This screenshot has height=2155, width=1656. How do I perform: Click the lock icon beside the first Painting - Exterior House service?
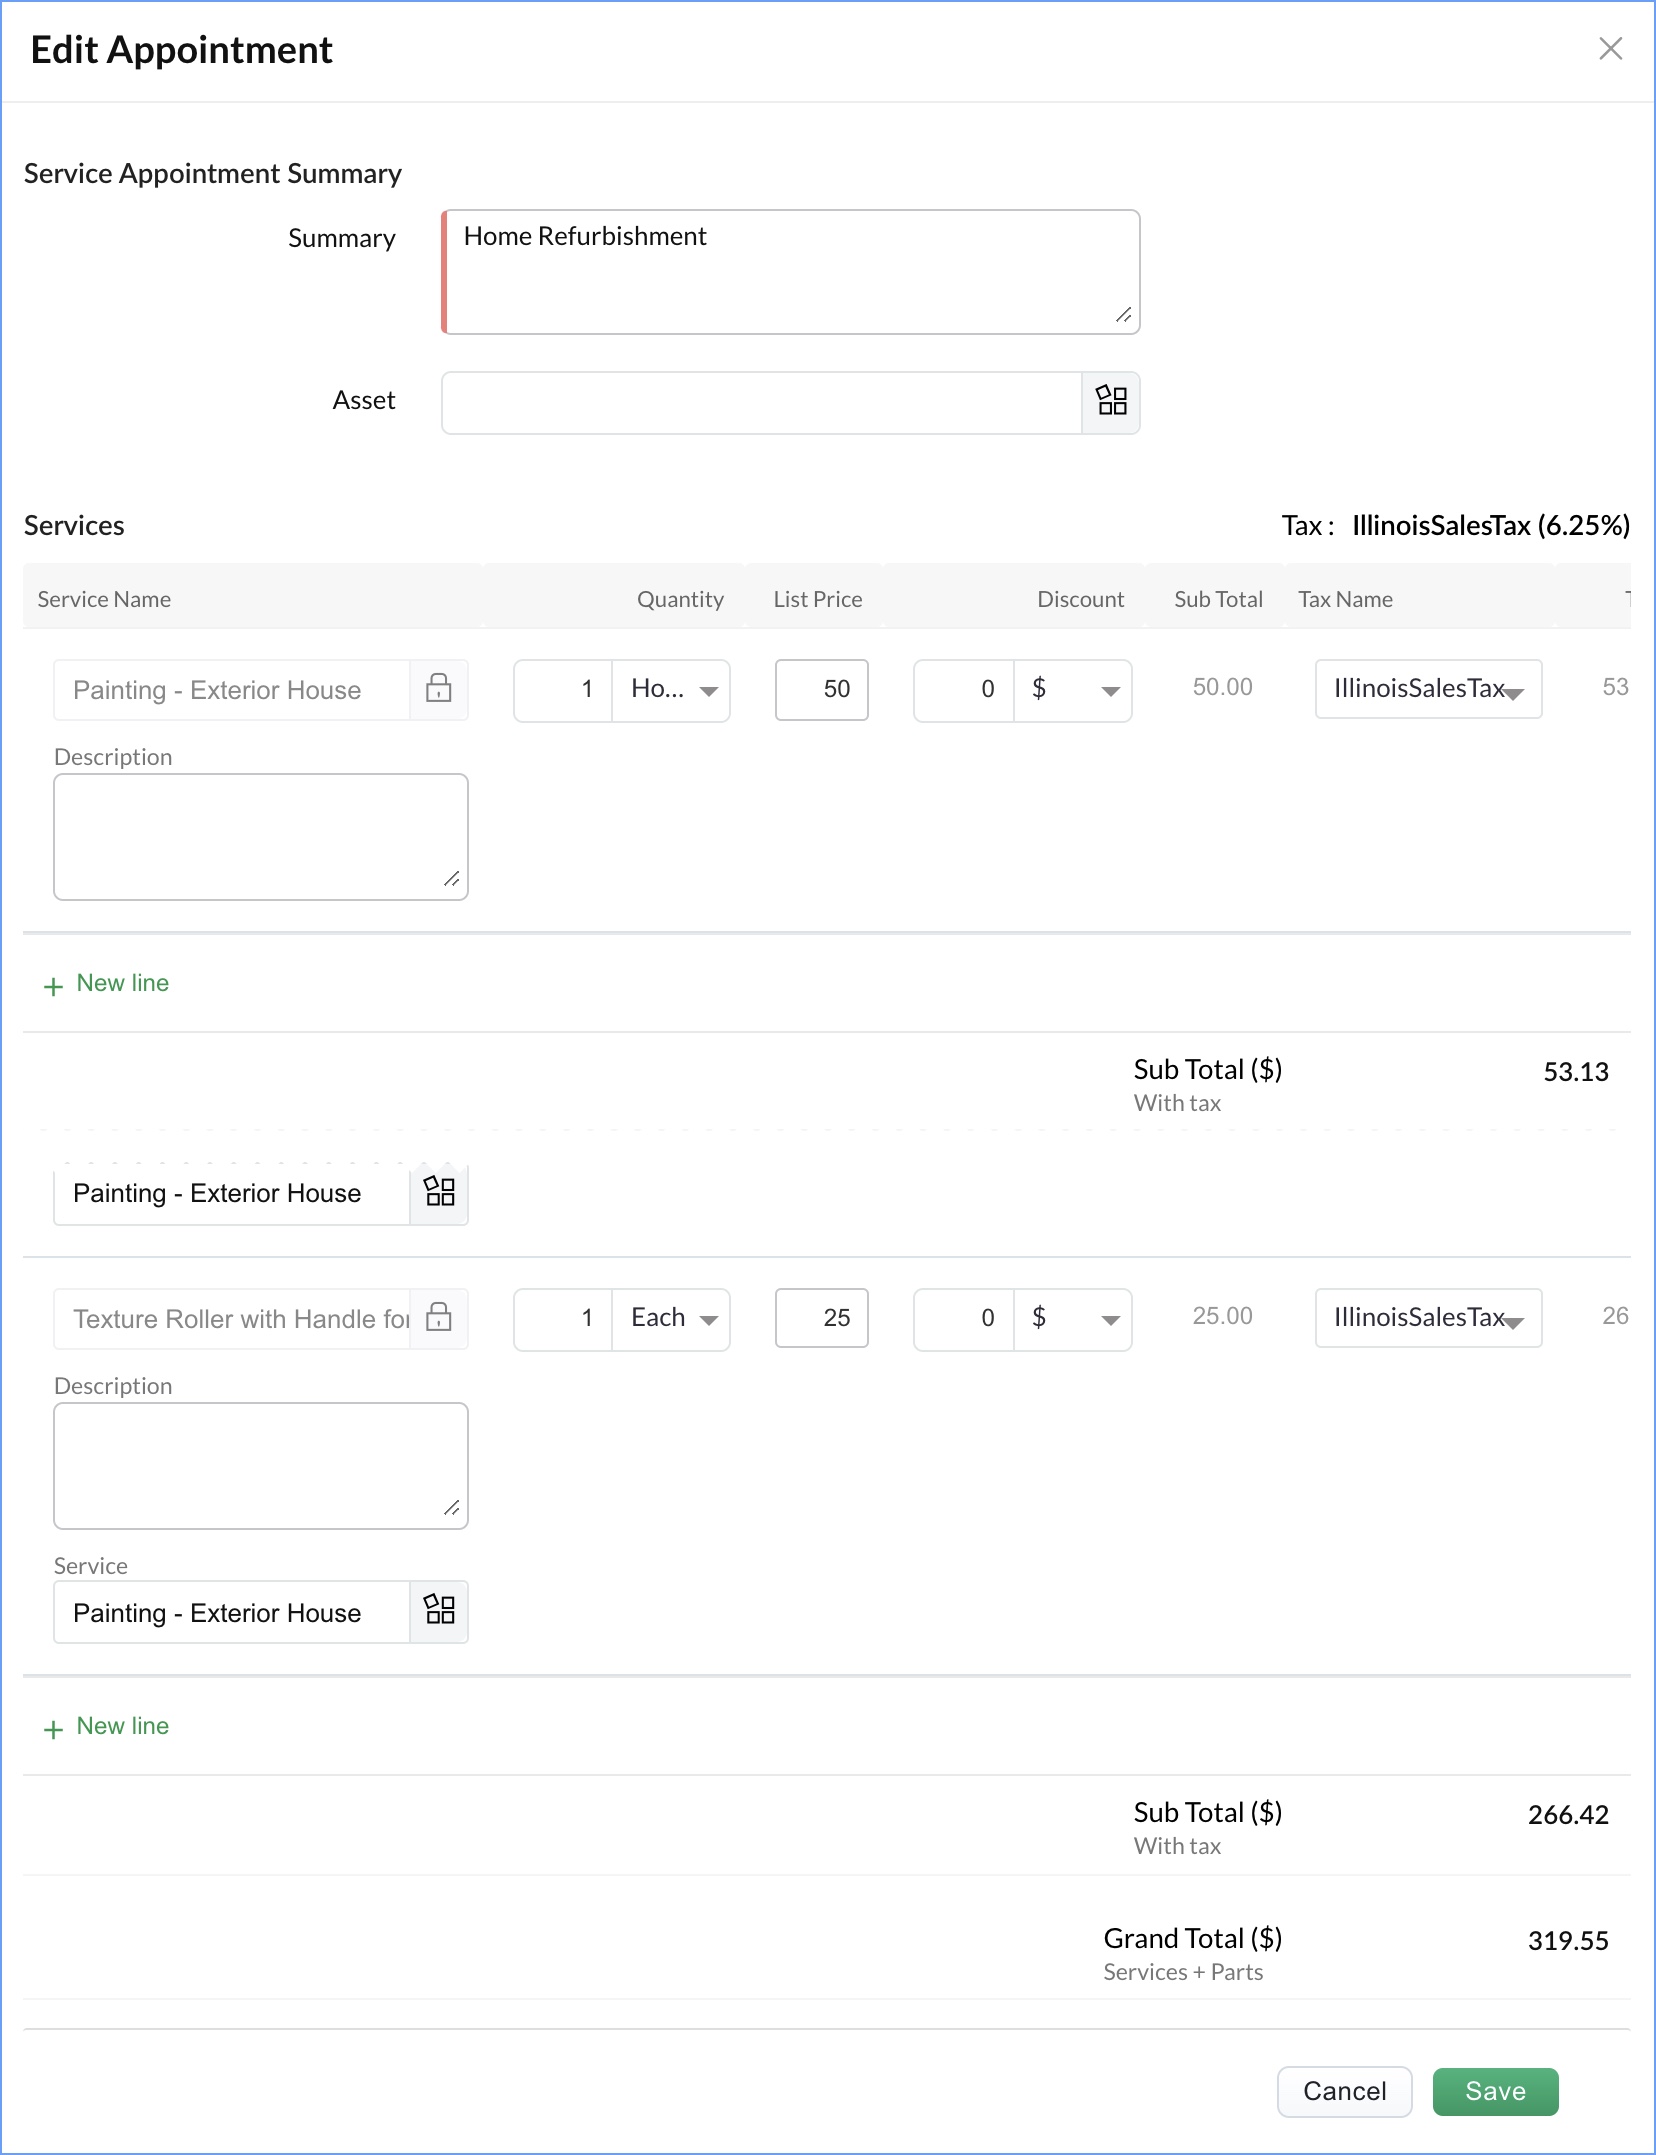pos(438,689)
